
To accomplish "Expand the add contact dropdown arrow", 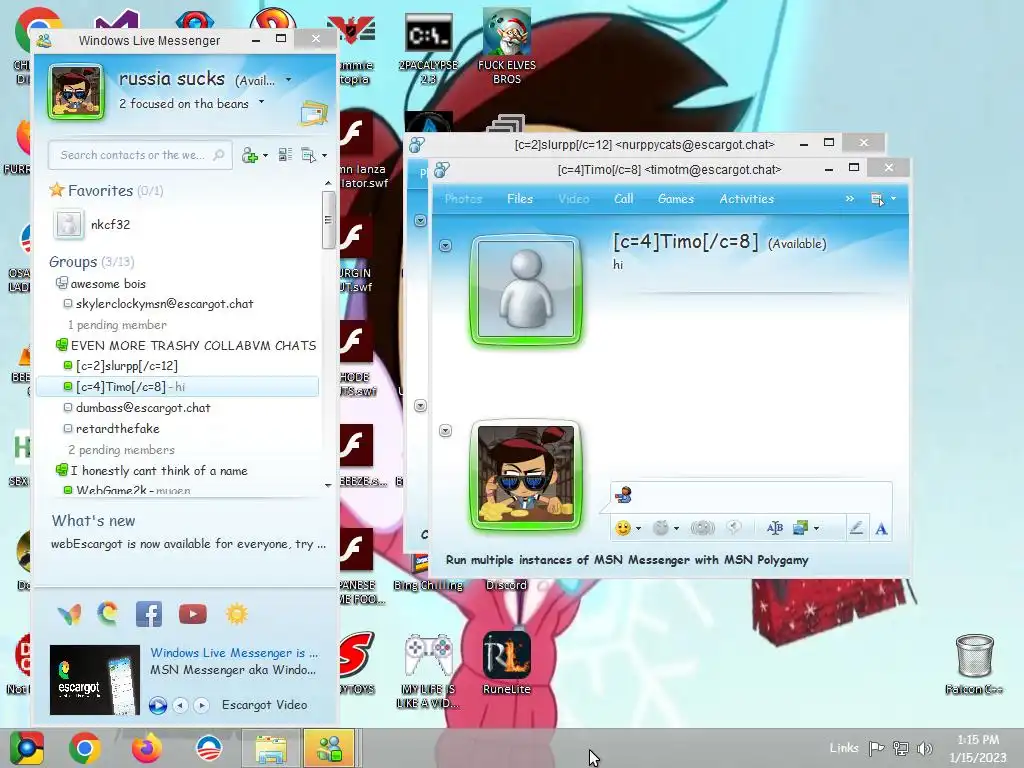I will pyautogui.click(x=265, y=155).
